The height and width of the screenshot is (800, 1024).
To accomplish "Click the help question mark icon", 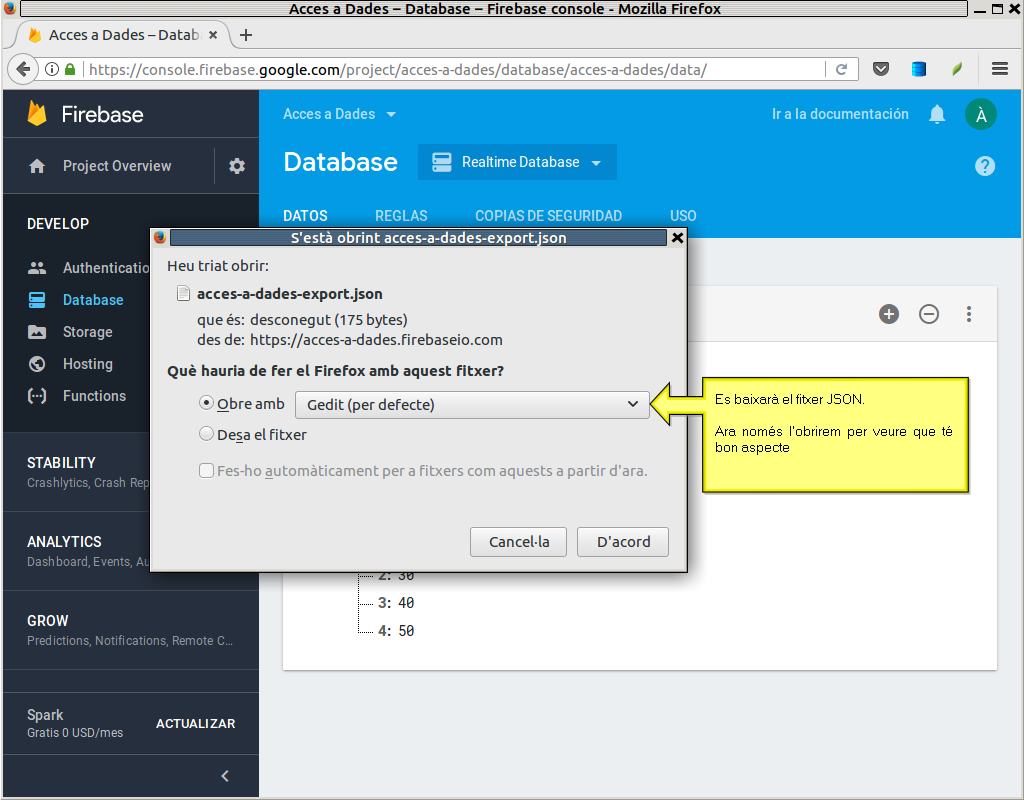I will tap(985, 166).
